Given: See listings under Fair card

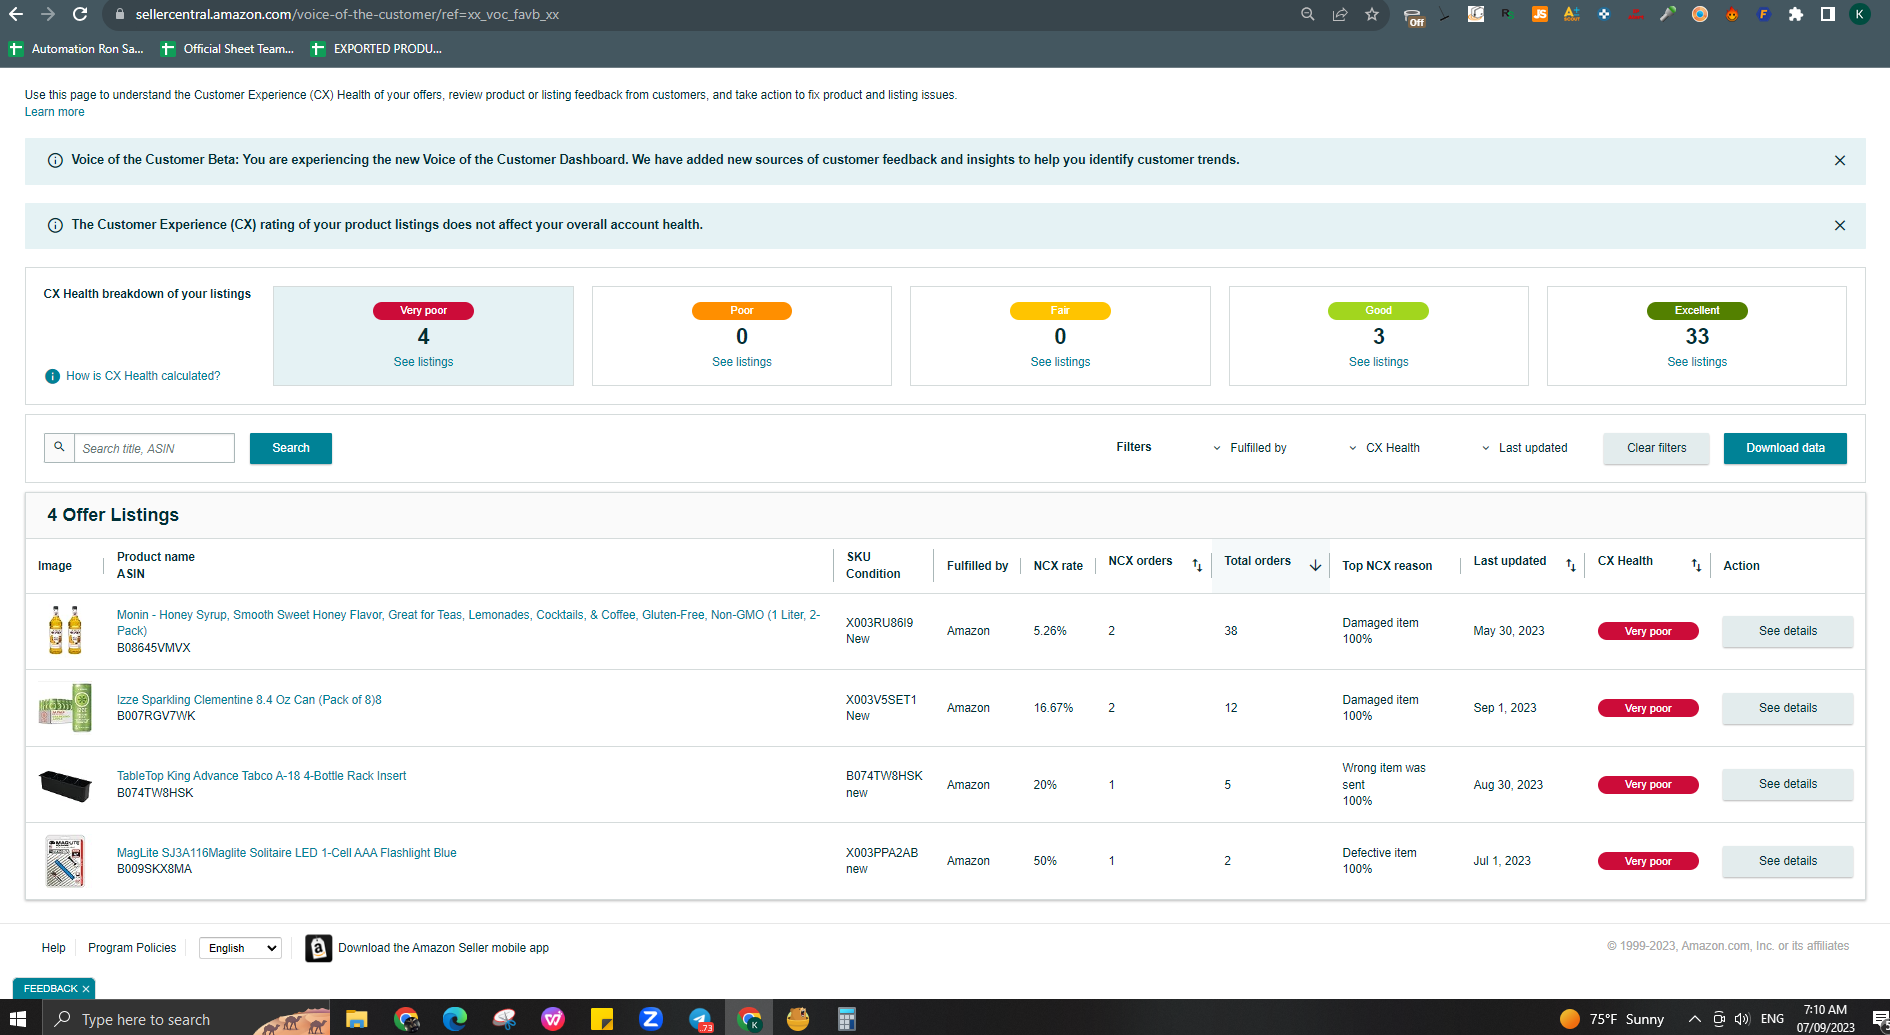Looking at the screenshot, I should 1060,362.
